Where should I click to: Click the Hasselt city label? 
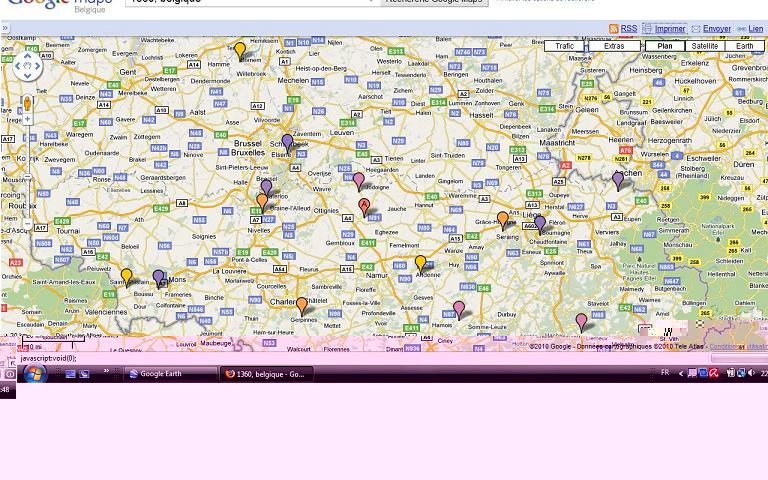click(481, 115)
